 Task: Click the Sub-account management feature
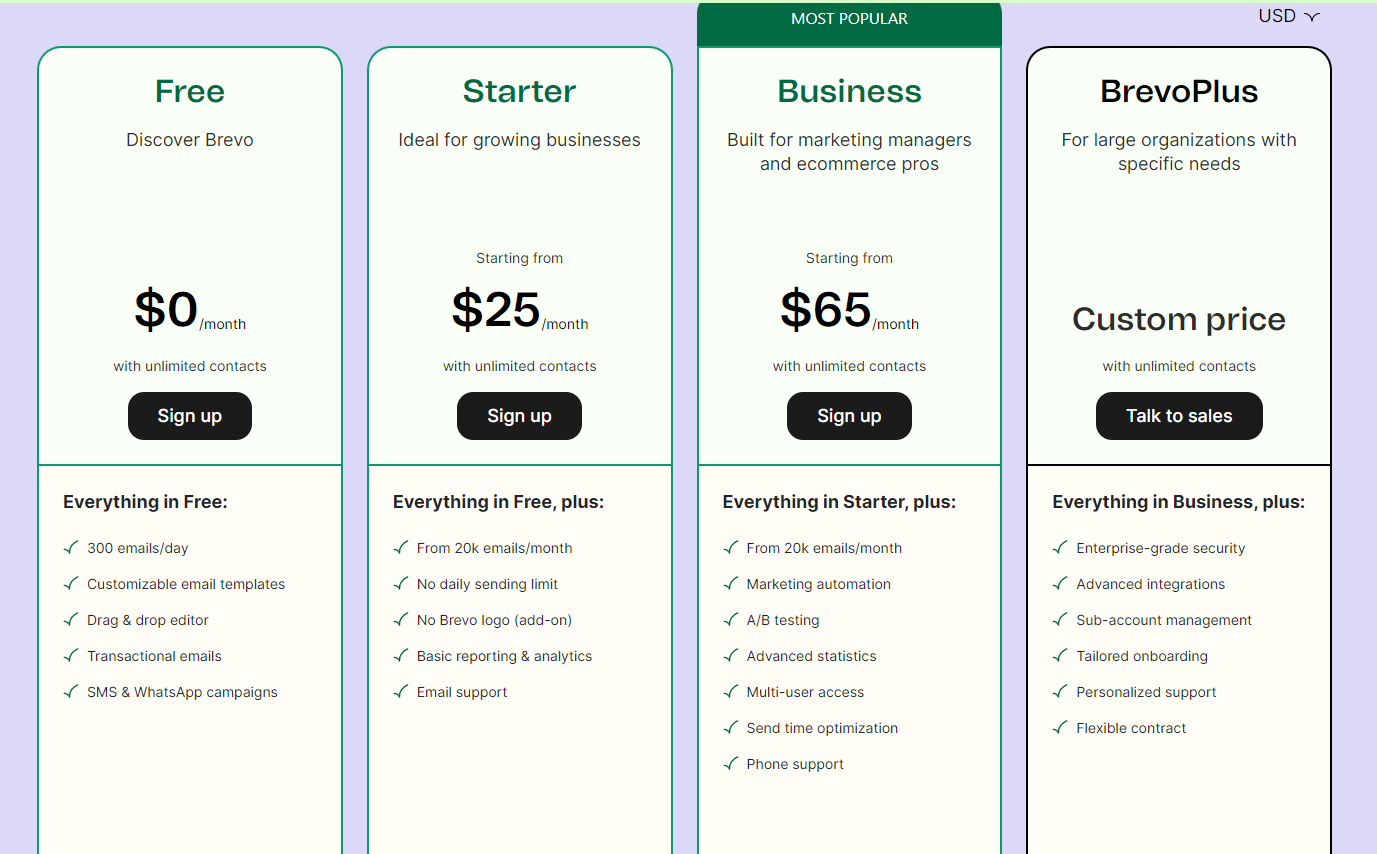(1164, 620)
